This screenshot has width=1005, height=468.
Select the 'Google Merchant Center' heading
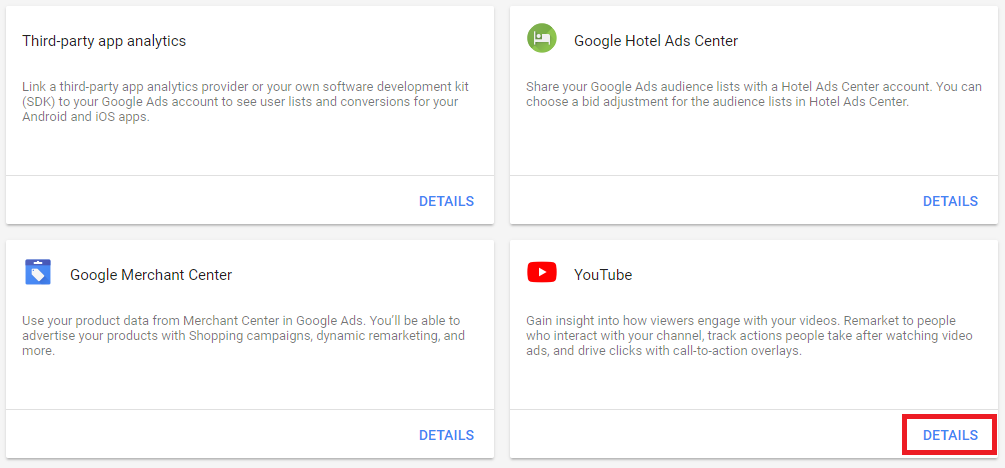point(151,275)
